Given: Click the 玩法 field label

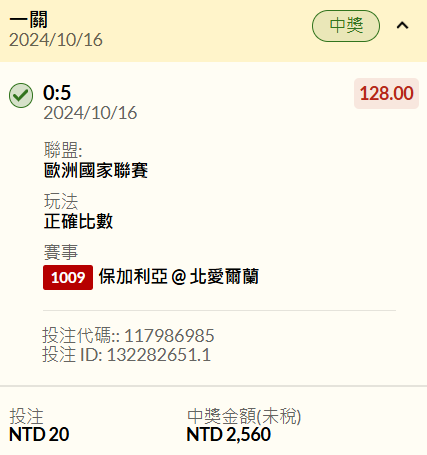Looking at the screenshot, I should click(61, 201).
